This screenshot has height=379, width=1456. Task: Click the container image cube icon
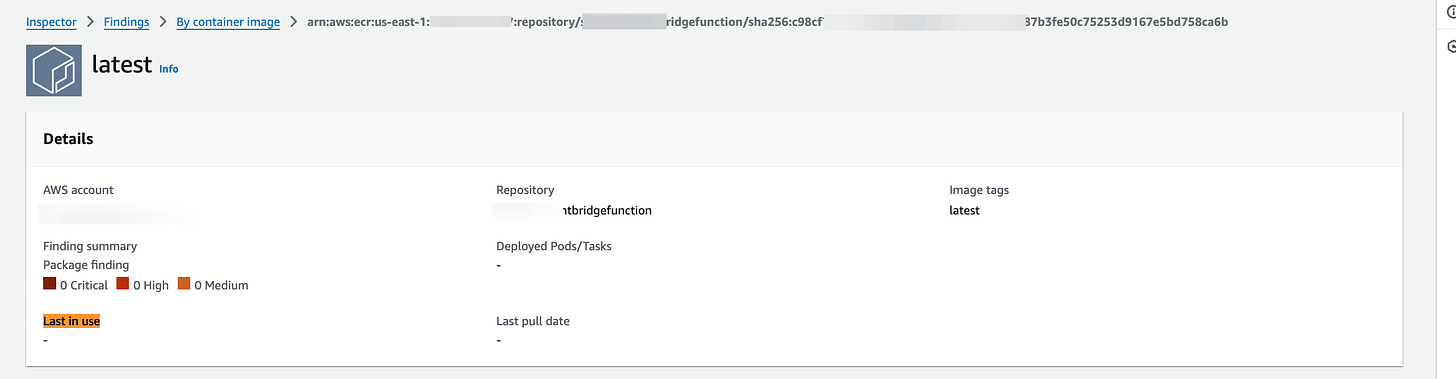pyautogui.click(x=54, y=69)
